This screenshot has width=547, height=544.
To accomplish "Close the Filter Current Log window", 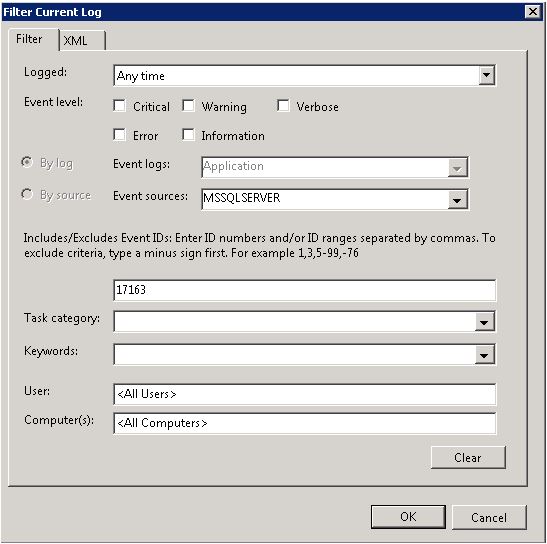I will click(533, 12).
